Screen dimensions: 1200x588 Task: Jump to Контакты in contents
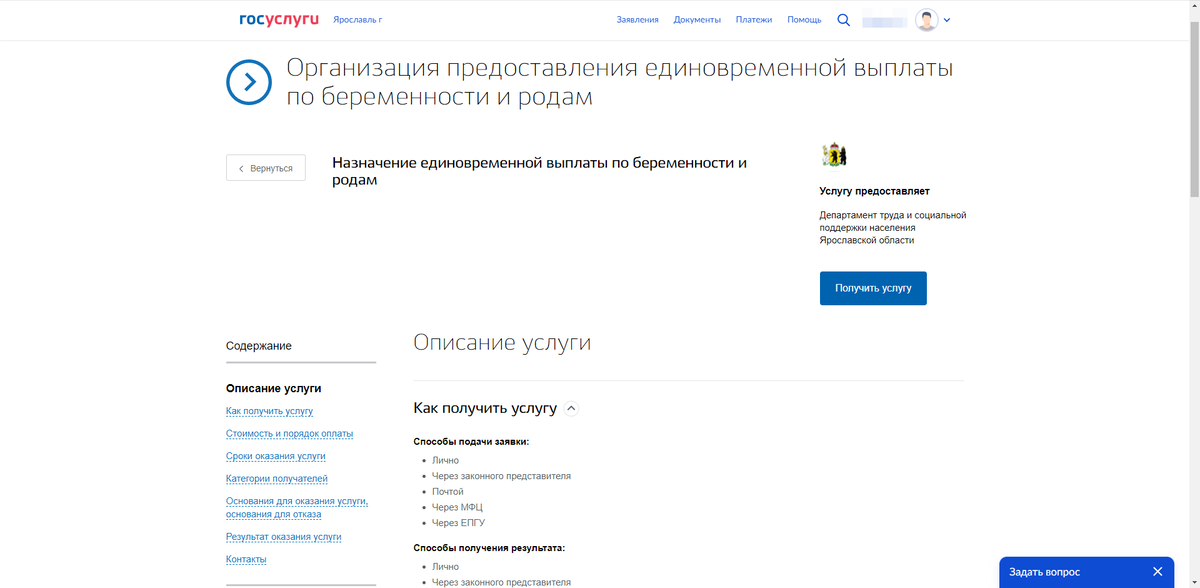(246, 559)
